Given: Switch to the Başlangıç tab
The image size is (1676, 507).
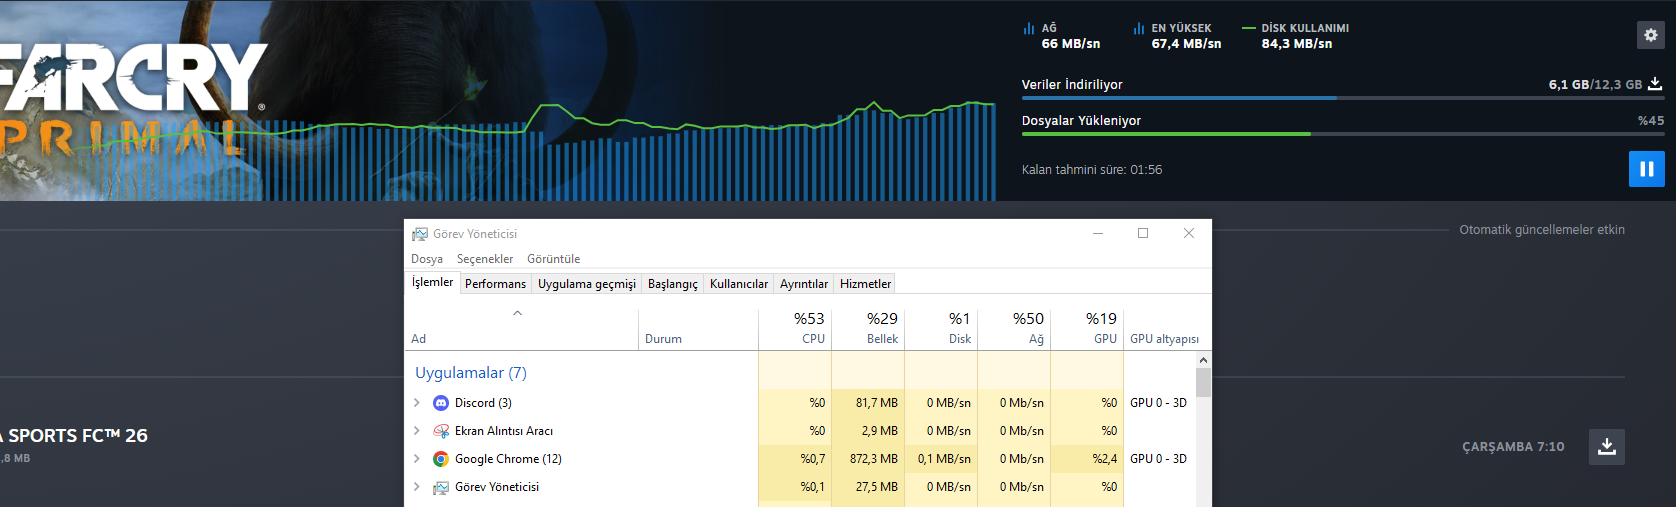Looking at the screenshot, I should coord(673,284).
